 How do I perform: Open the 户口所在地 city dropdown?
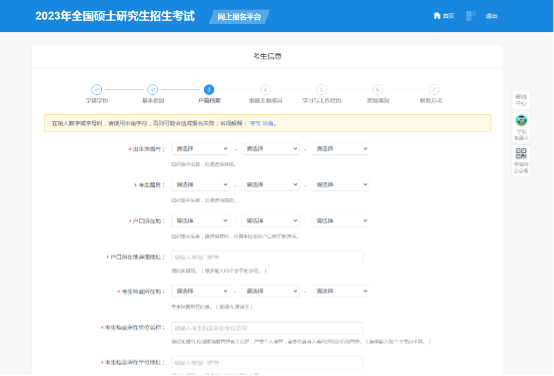tap(270, 221)
